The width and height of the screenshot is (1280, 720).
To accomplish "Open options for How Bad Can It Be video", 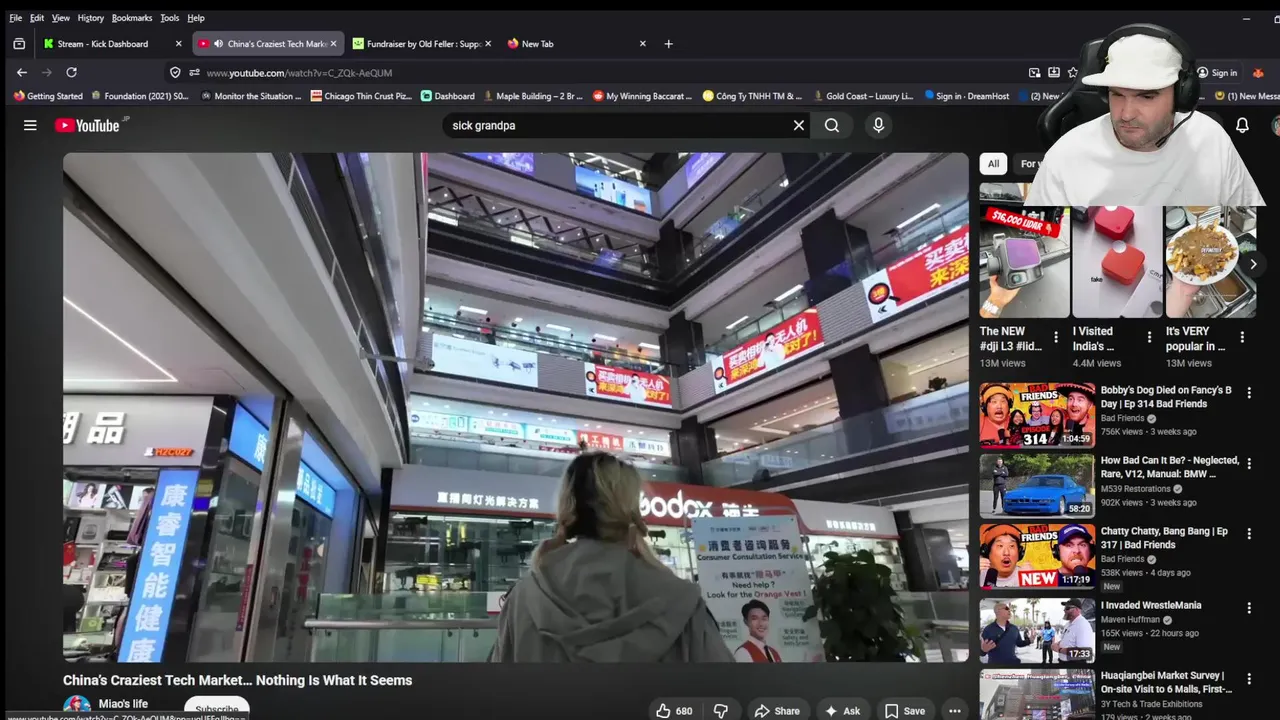I will click(1249, 464).
